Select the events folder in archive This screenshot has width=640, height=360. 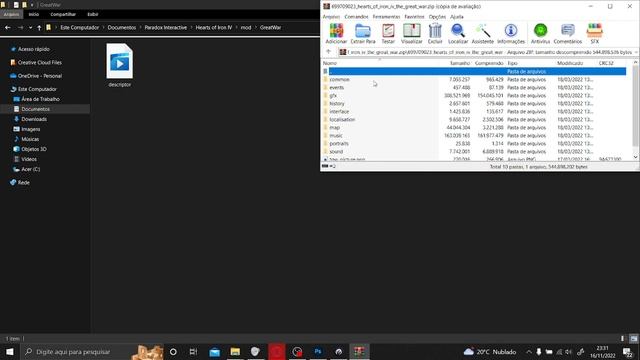337,87
